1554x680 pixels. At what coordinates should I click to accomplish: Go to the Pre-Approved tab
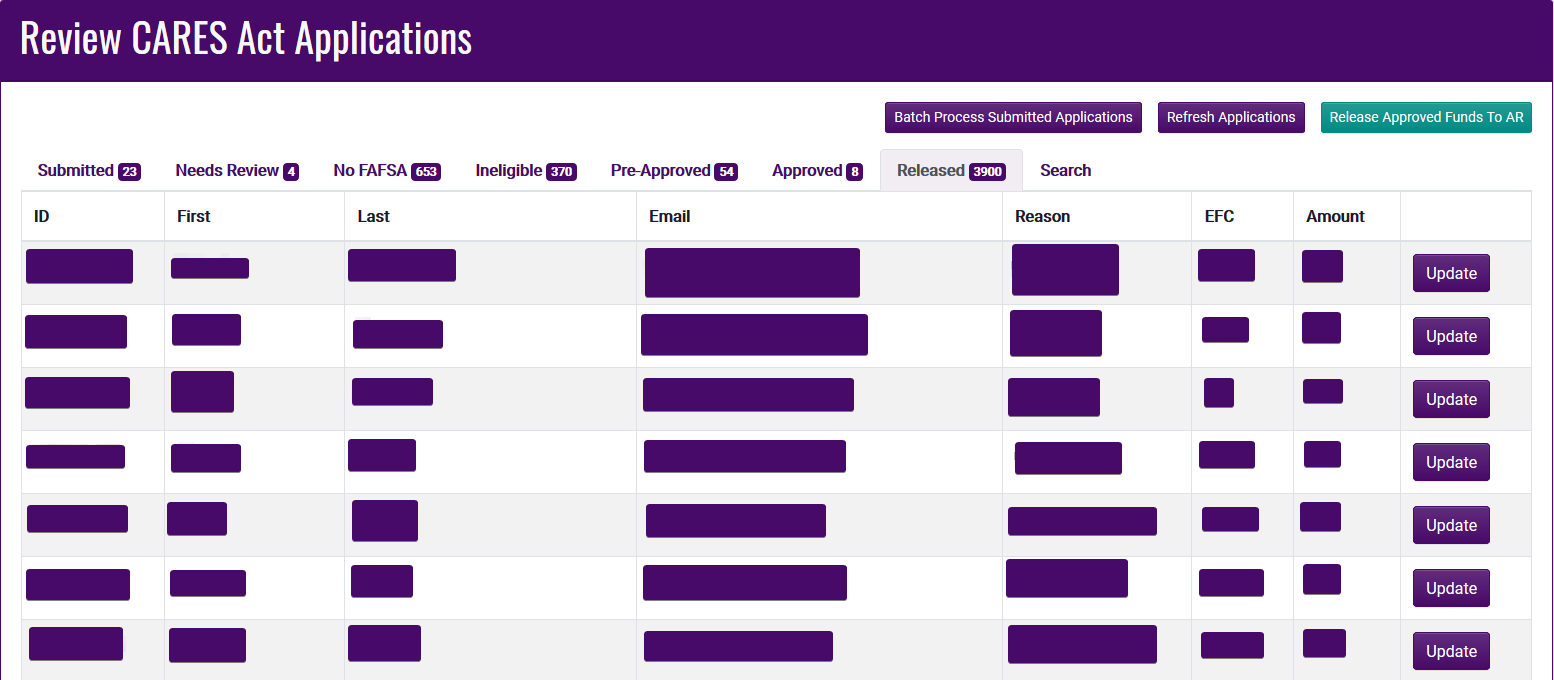tap(673, 171)
